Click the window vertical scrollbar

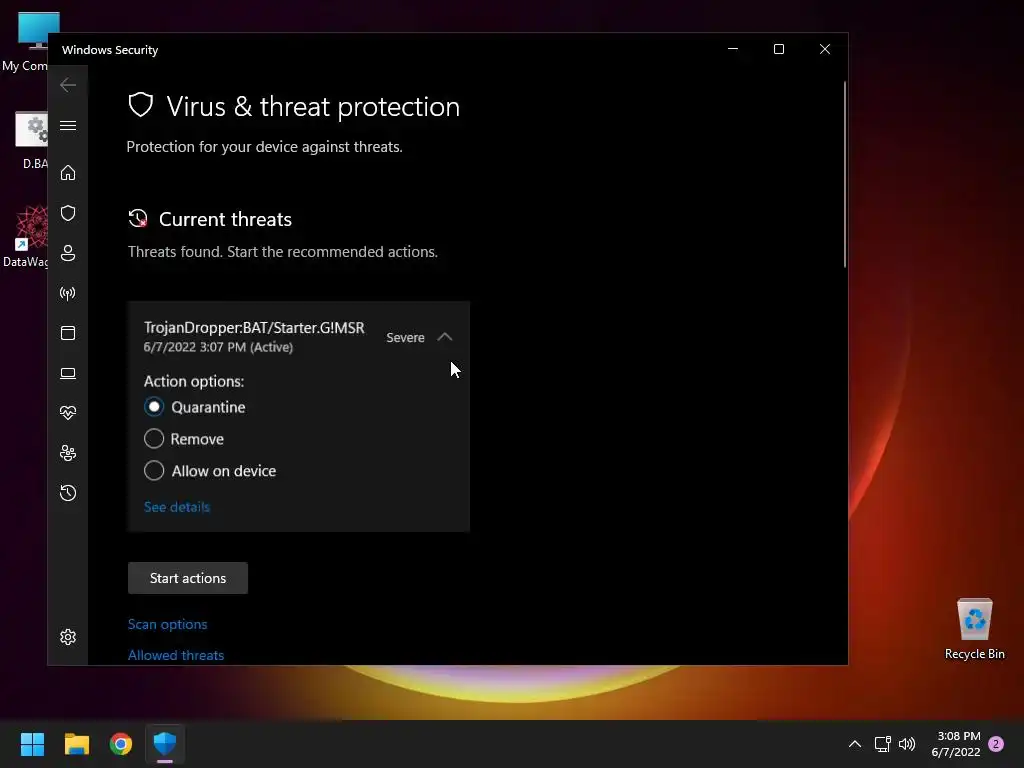coord(844,174)
